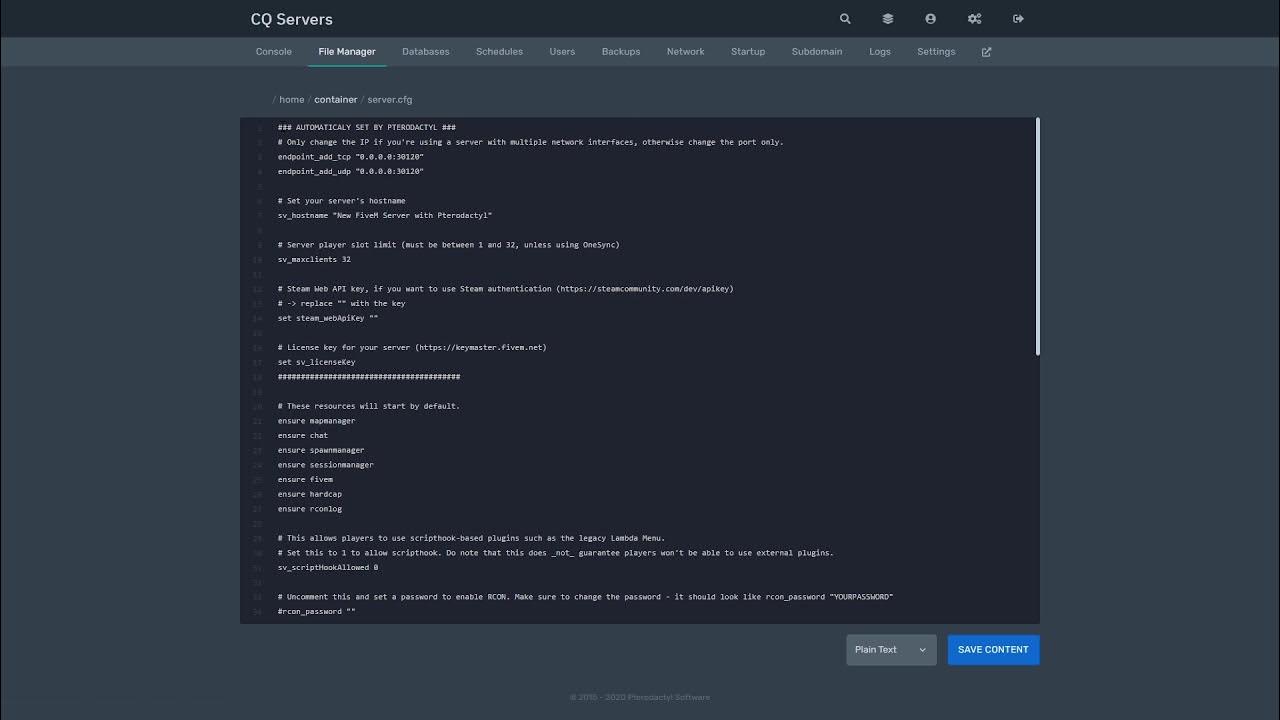Switch to the Backups tab
This screenshot has height=720, width=1280.
(621, 52)
